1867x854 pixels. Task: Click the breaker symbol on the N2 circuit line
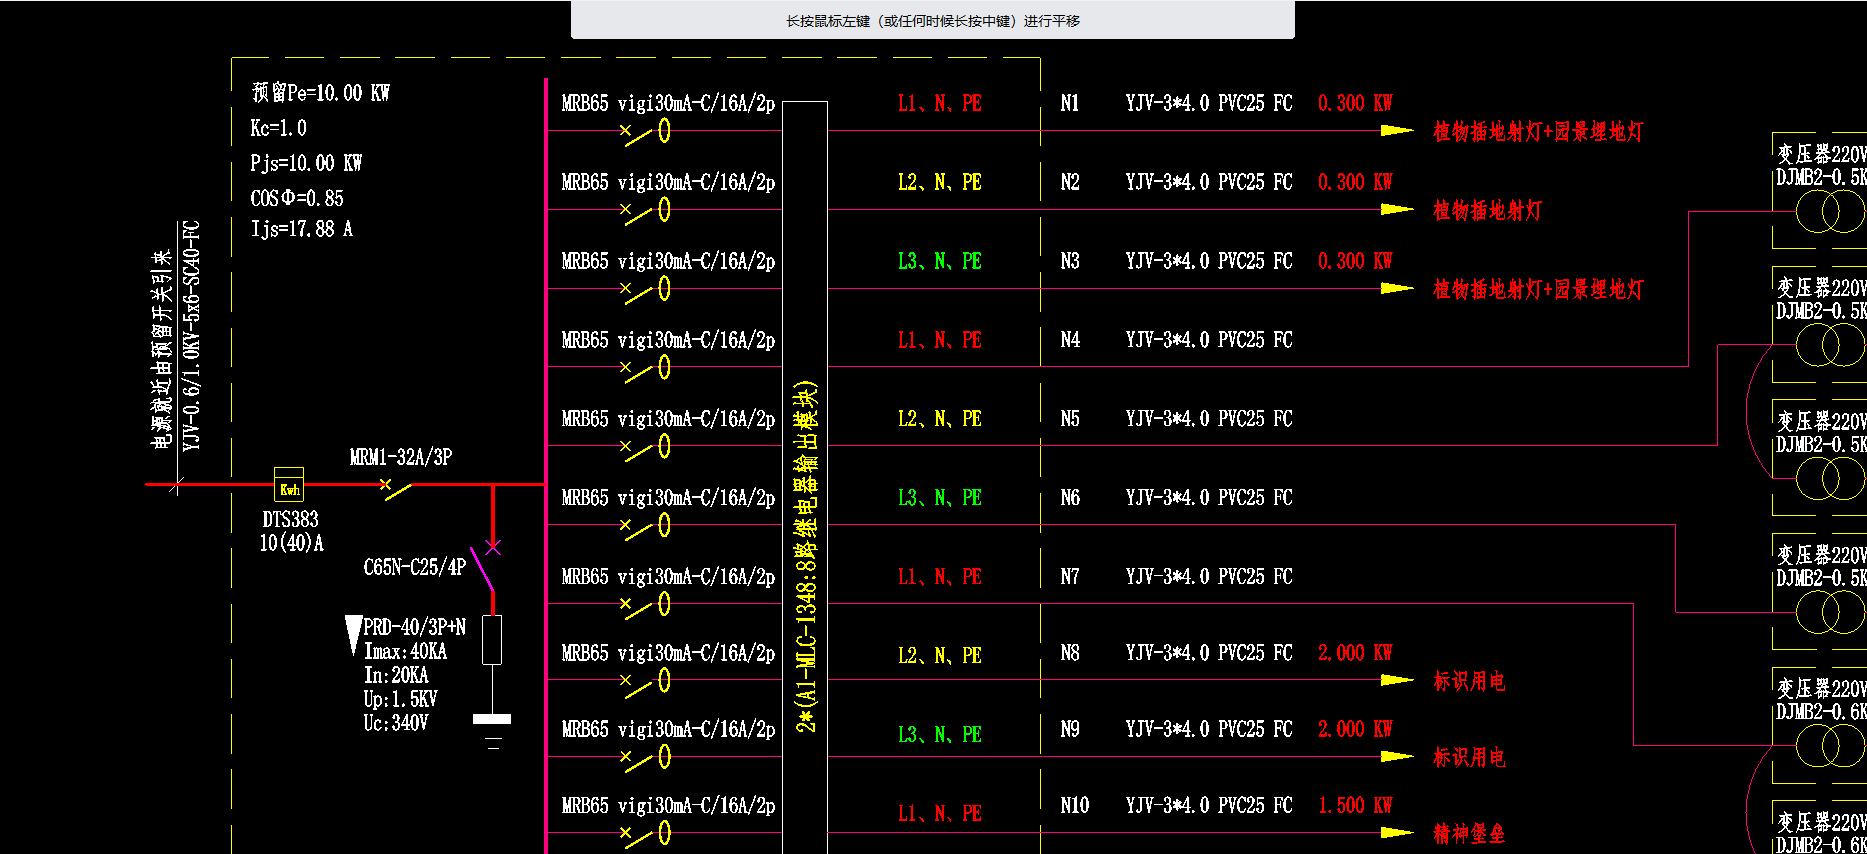645,210
